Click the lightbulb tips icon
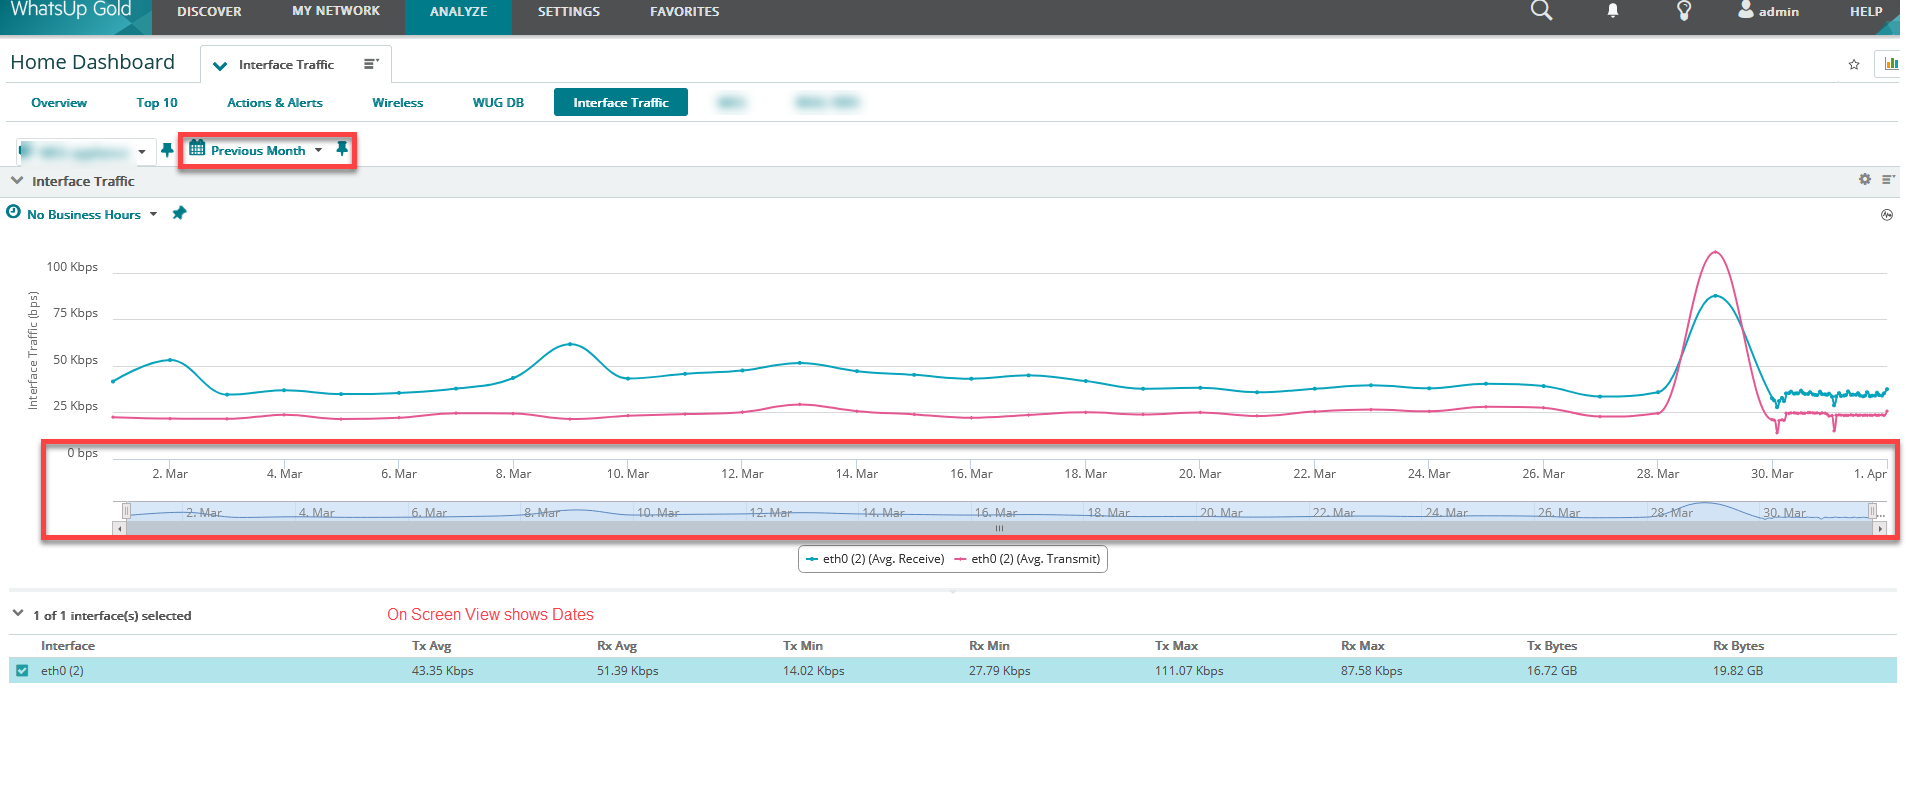The width and height of the screenshot is (1910, 790). (x=1684, y=11)
